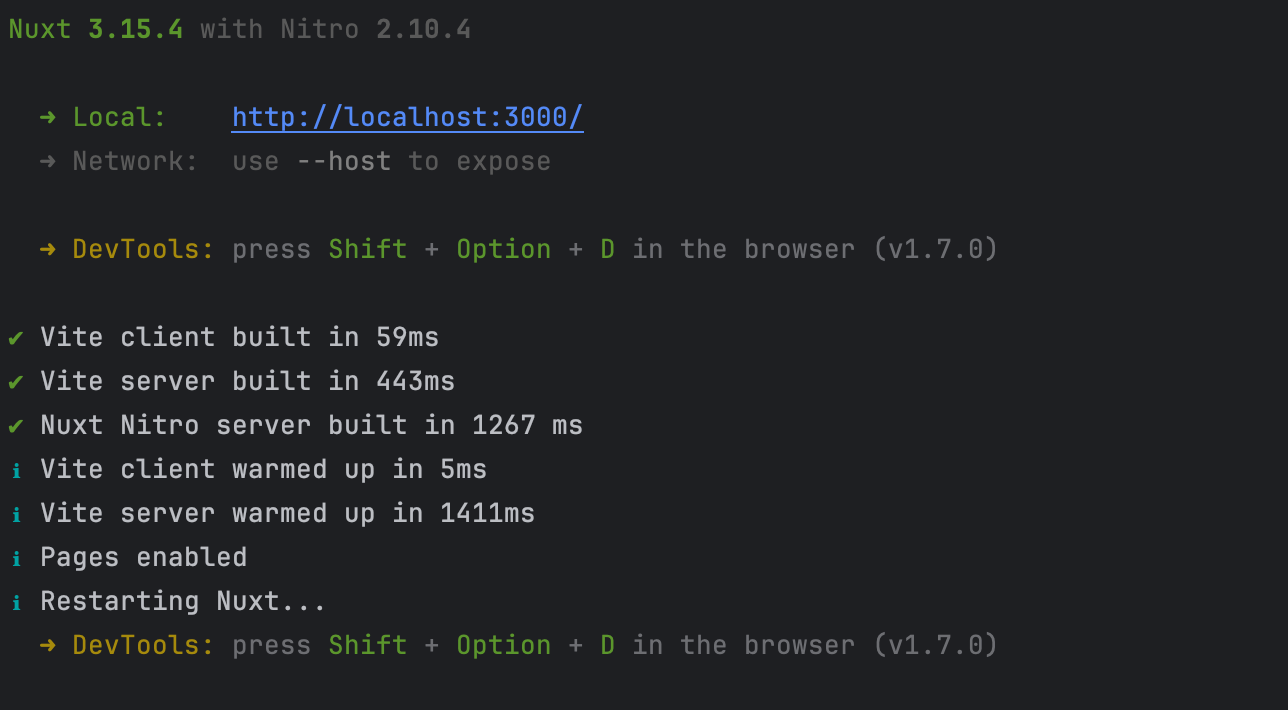Click the info icon beside Vite server warmed up
The image size is (1288, 710).
tap(16, 514)
